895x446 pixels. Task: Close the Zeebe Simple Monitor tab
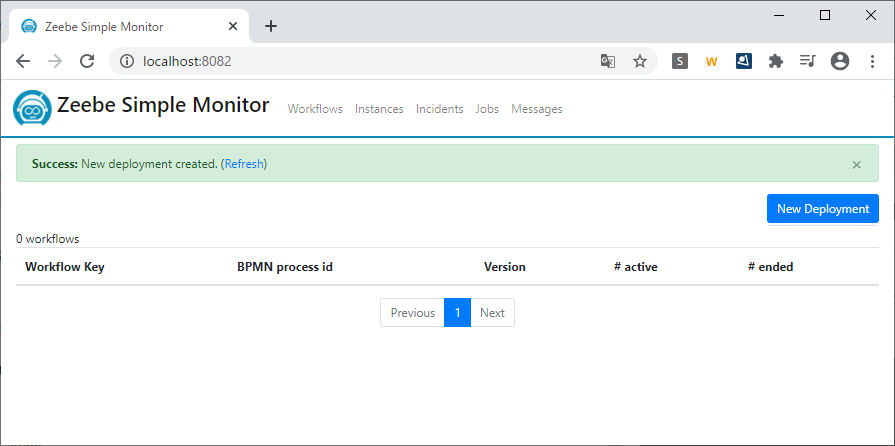233,26
